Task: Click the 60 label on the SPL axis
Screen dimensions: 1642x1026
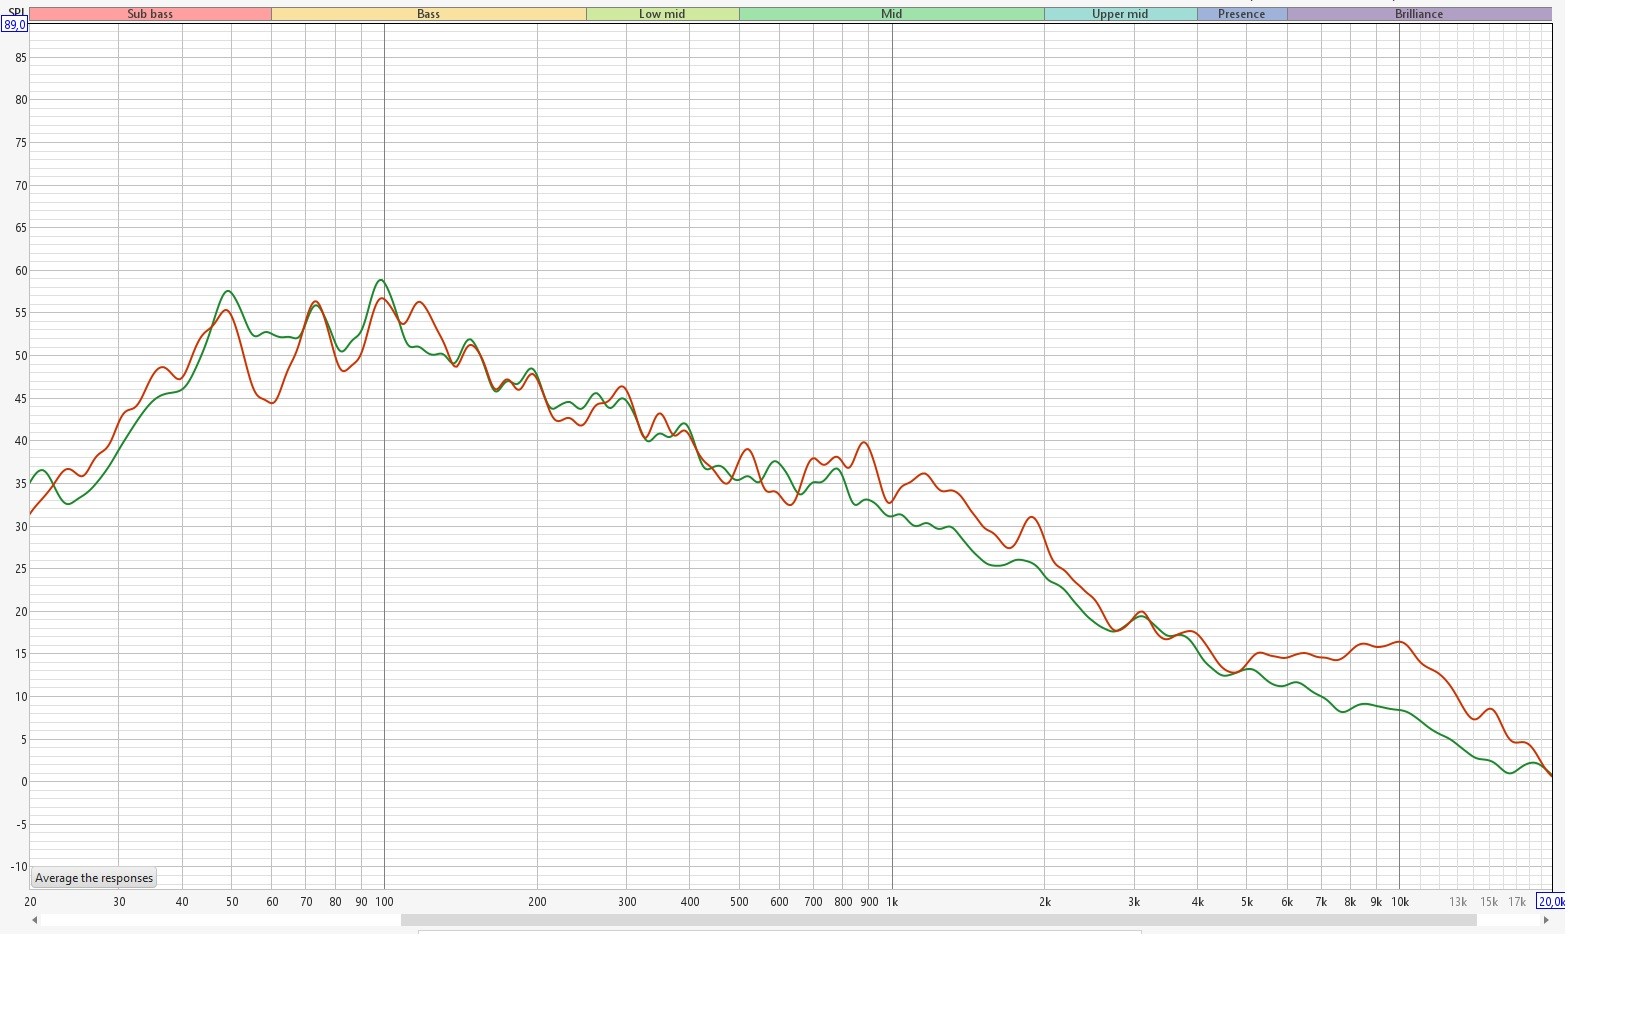Action: (21, 271)
